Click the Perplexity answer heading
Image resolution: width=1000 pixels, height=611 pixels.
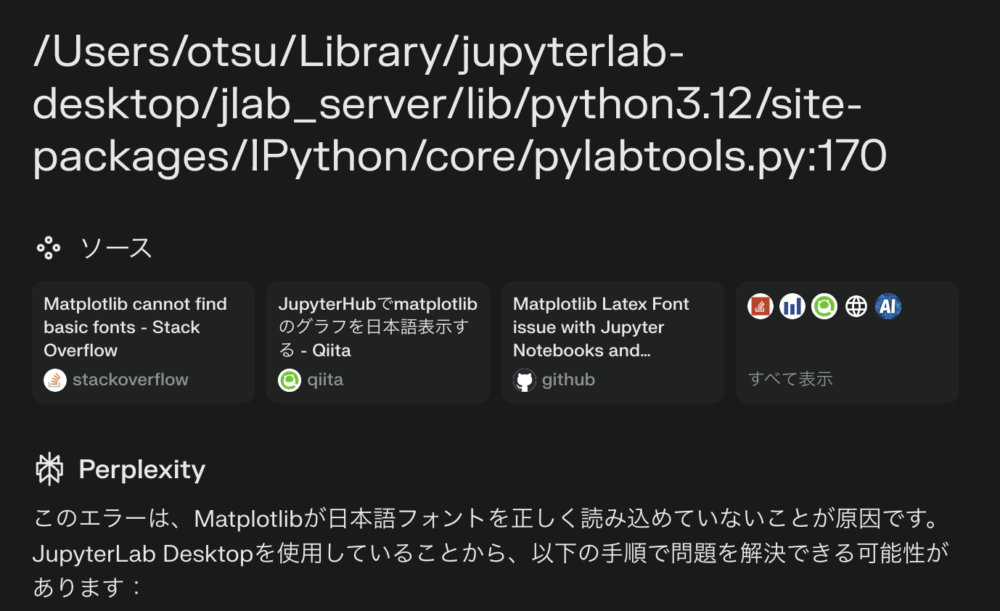142,470
